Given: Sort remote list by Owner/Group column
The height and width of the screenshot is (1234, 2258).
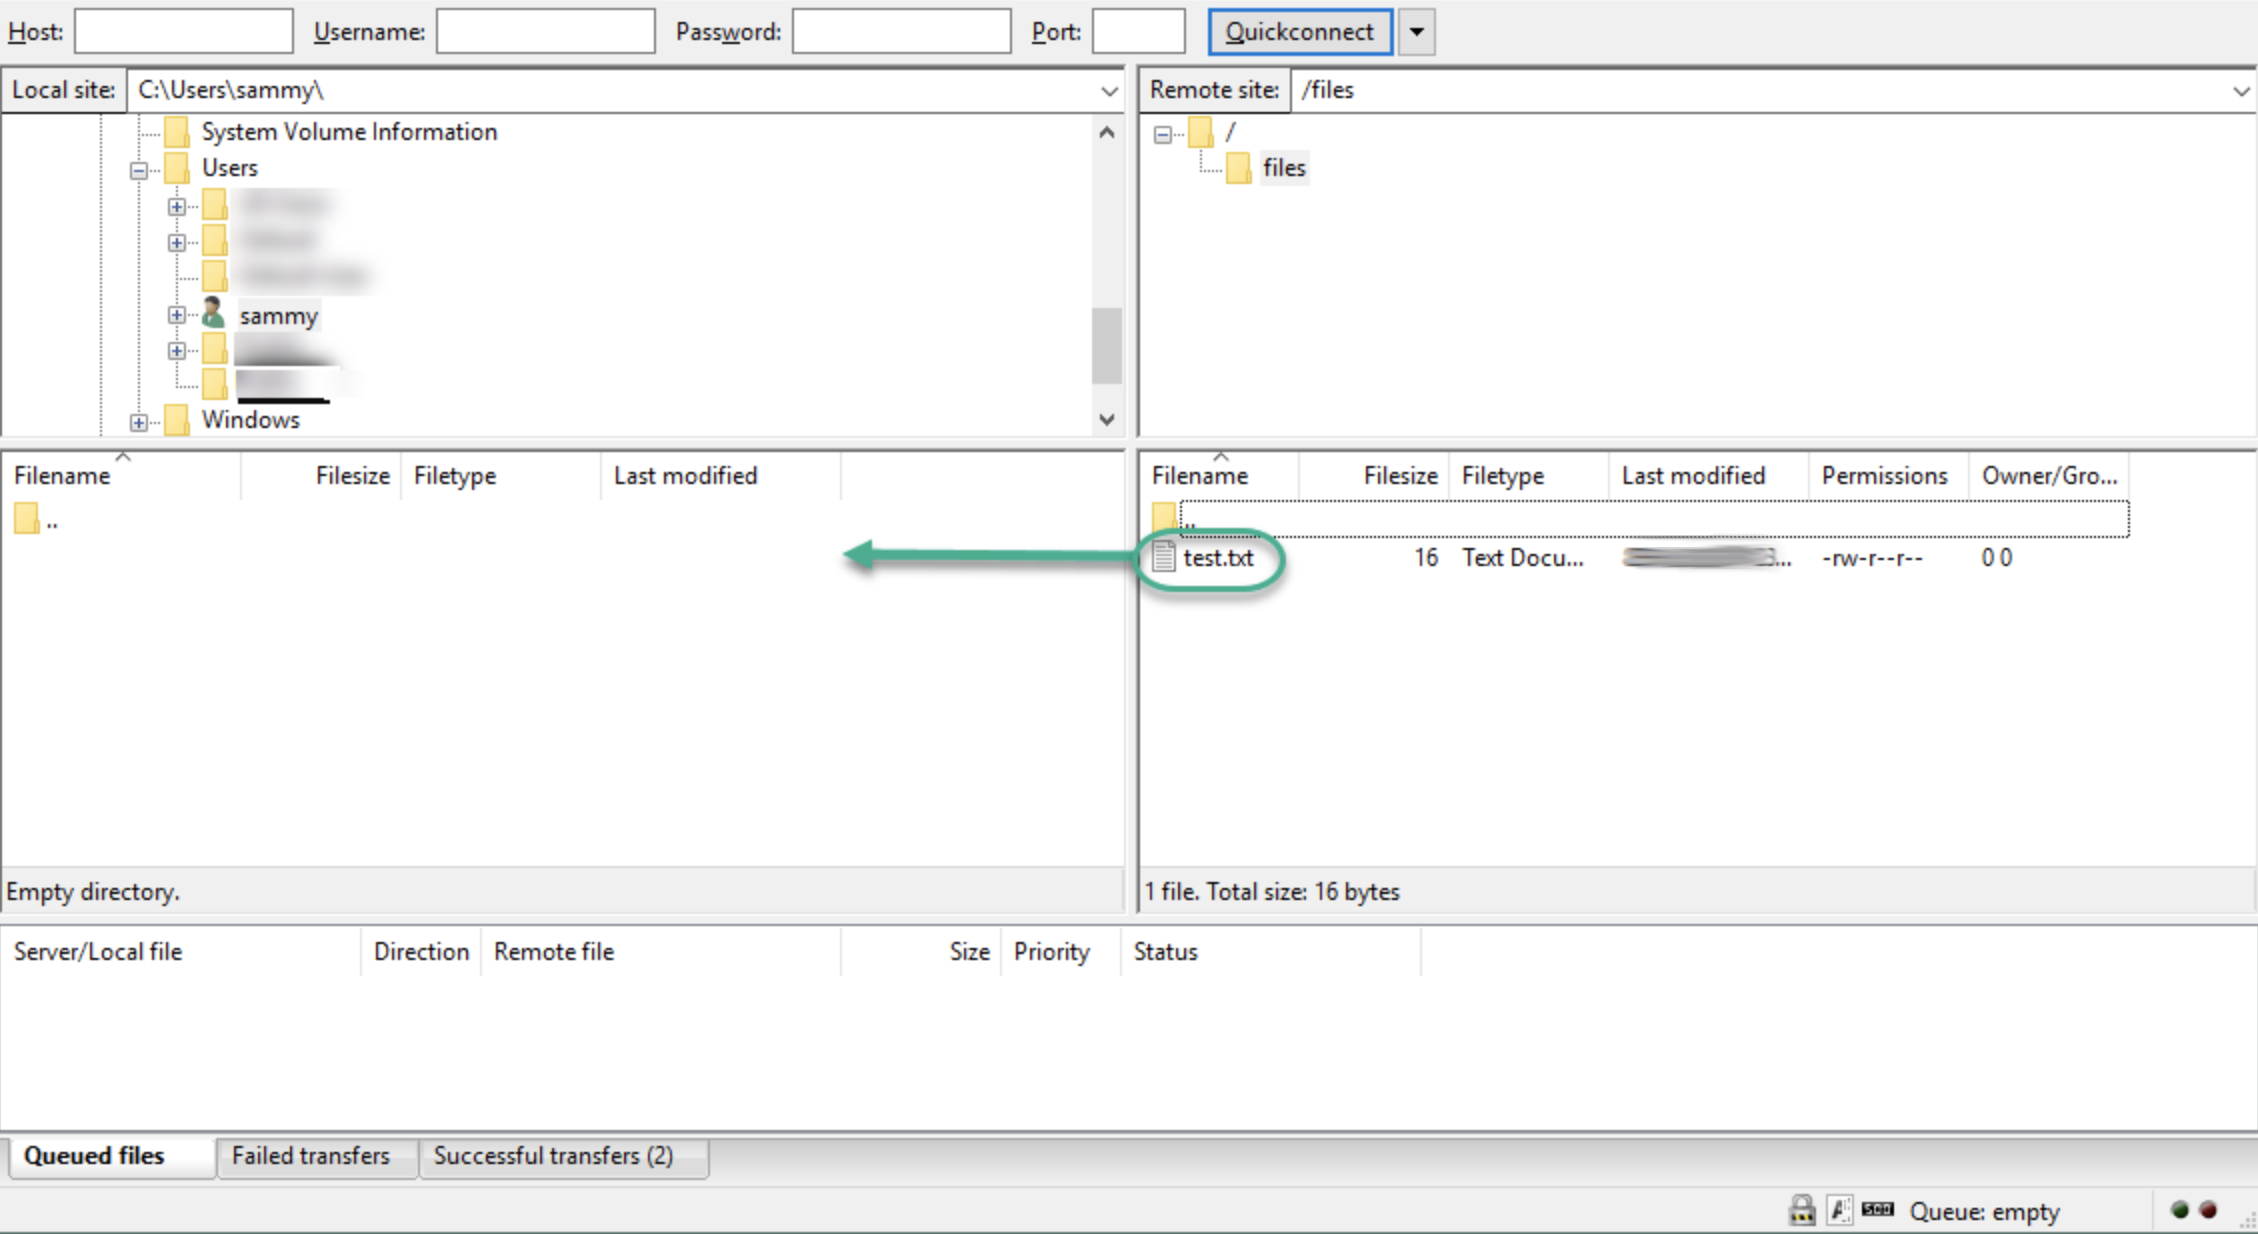Looking at the screenshot, I should point(2049,475).
